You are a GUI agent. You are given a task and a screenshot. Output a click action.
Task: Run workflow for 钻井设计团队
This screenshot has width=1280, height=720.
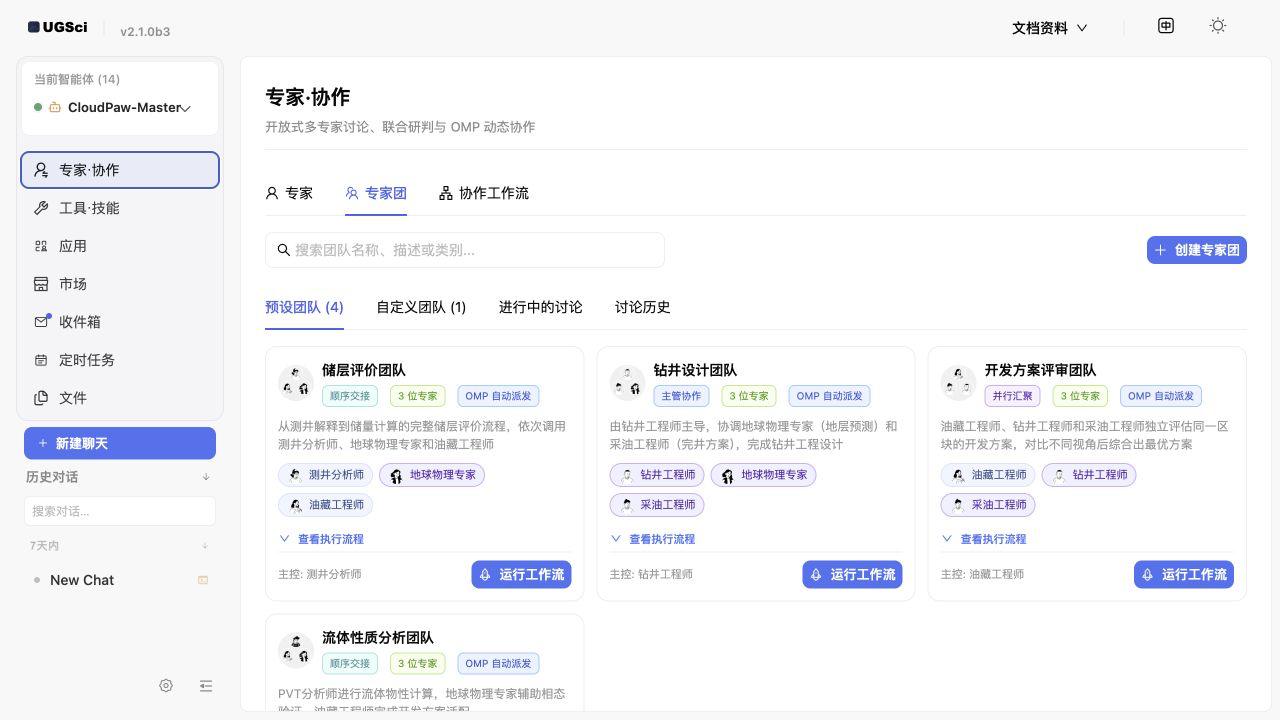pyautogui.click(x=853, y=574)
